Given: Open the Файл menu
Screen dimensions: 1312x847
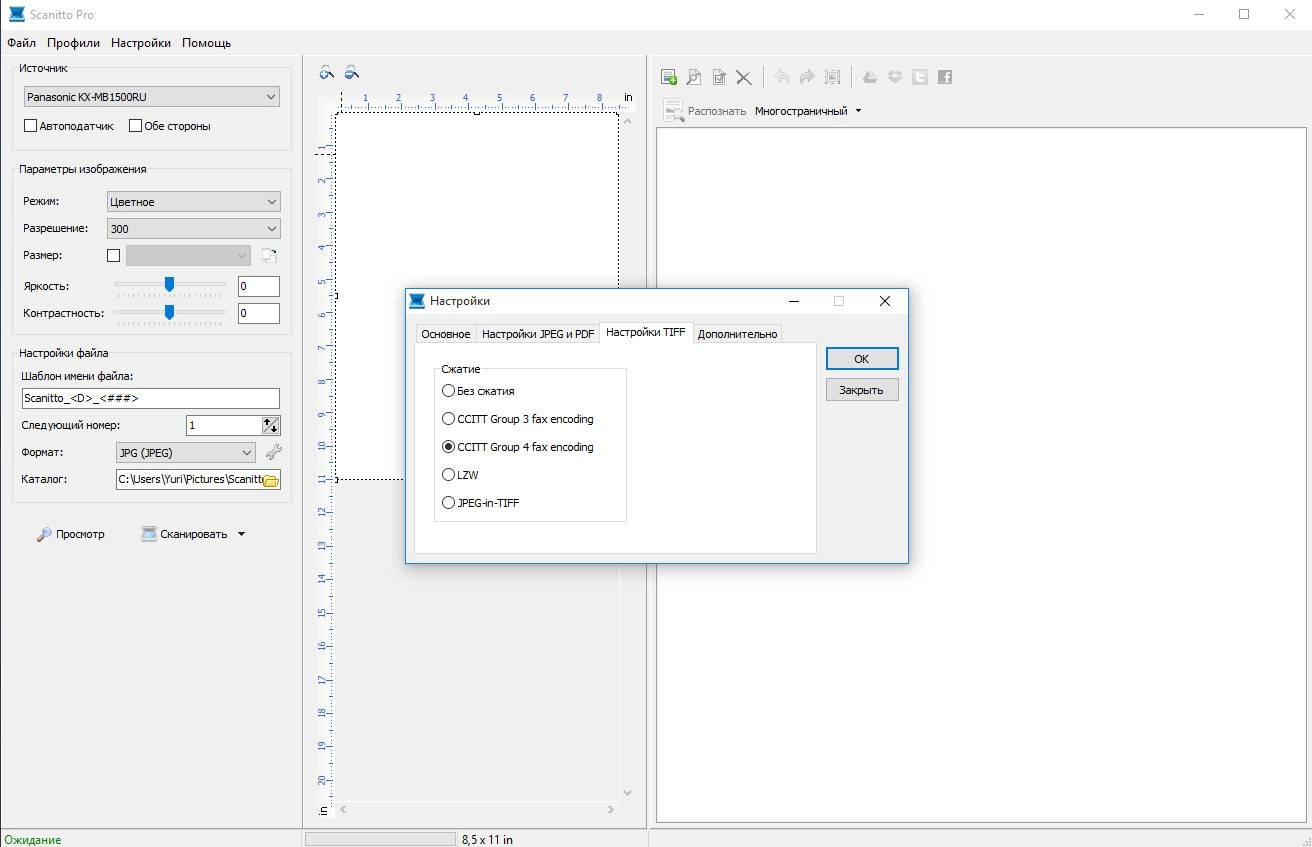Looking at the screenshot, I should coord(21,43).
